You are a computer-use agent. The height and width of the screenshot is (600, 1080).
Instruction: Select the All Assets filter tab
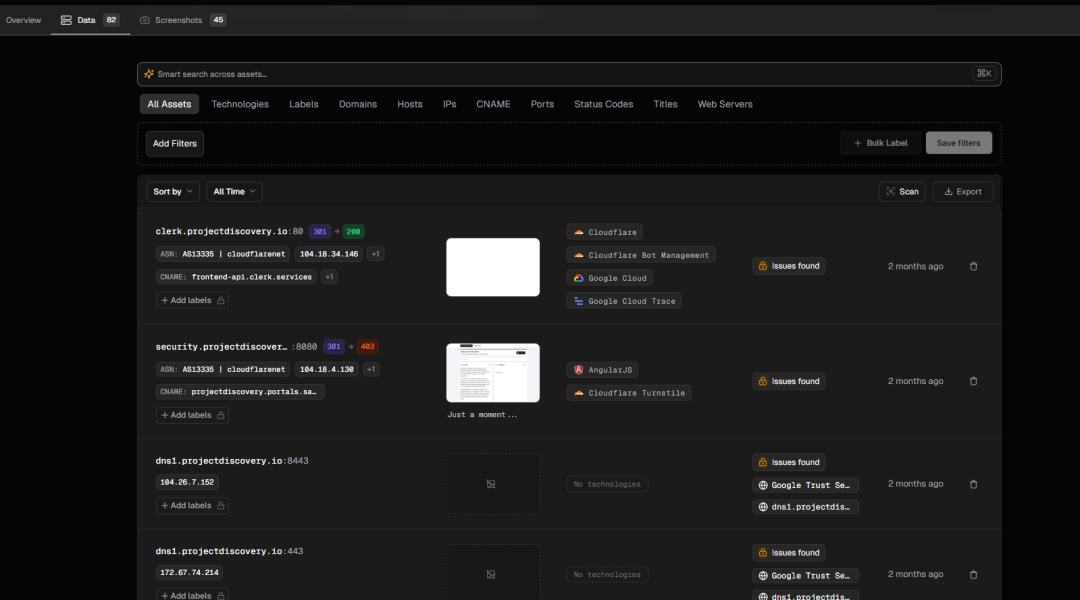[x=169, y=104]
